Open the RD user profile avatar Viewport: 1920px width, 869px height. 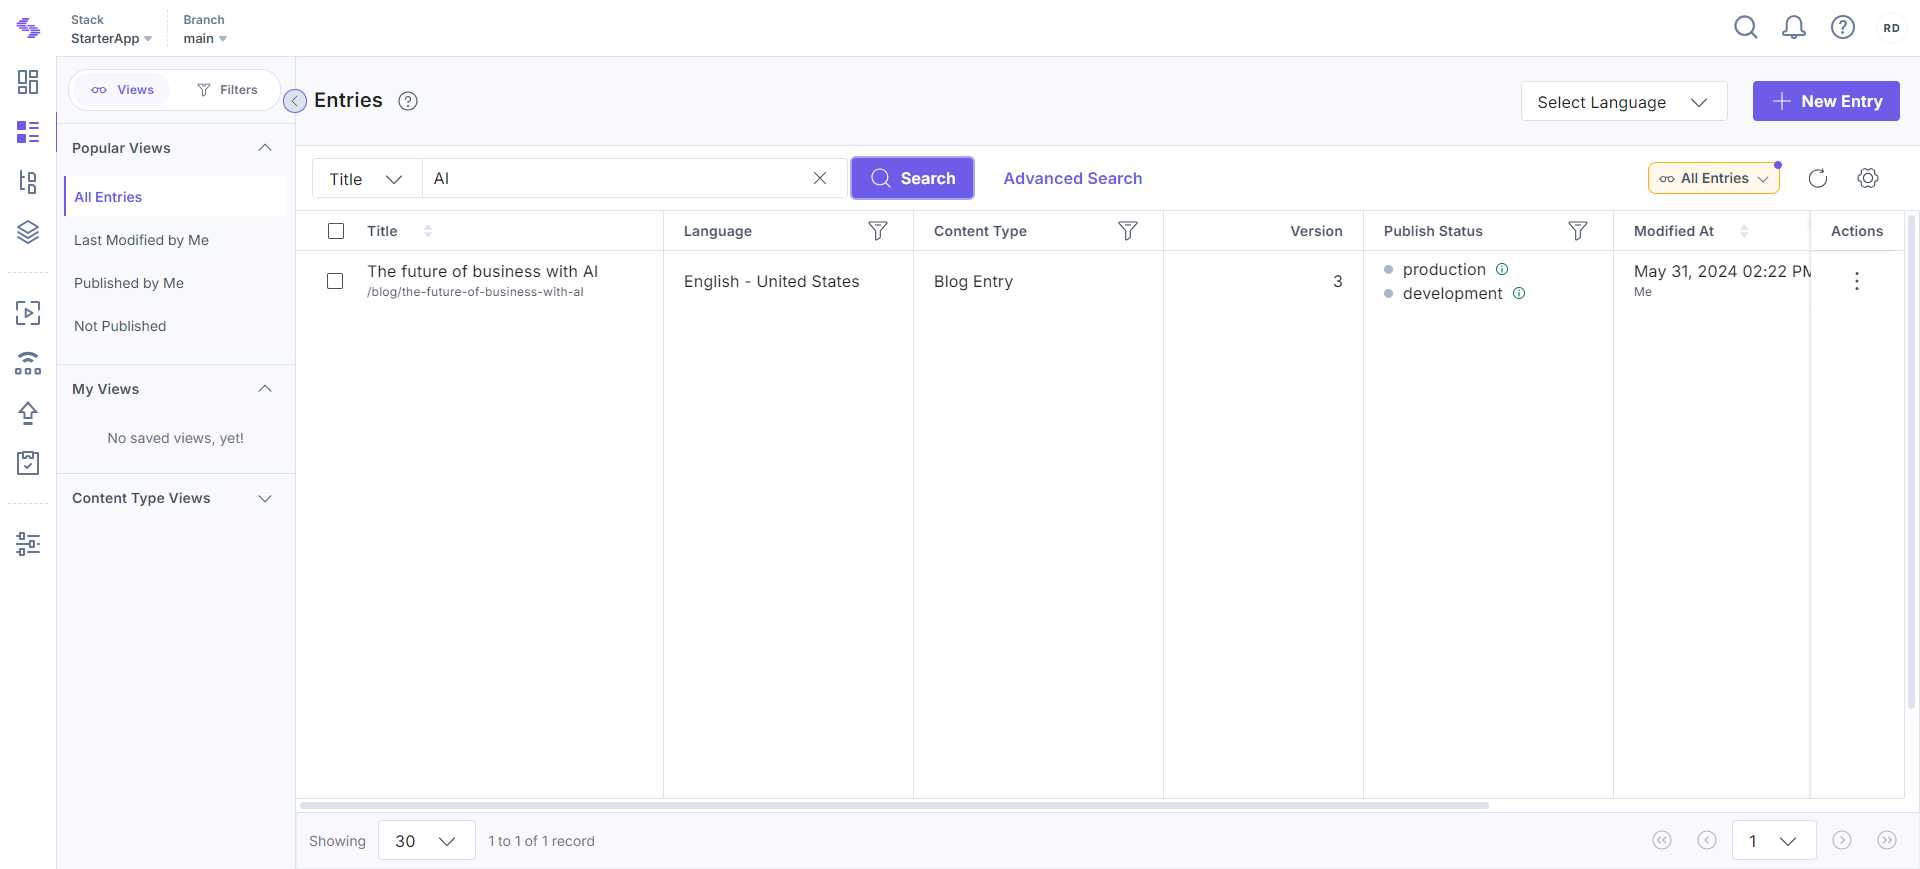(x=1891, y=28)
